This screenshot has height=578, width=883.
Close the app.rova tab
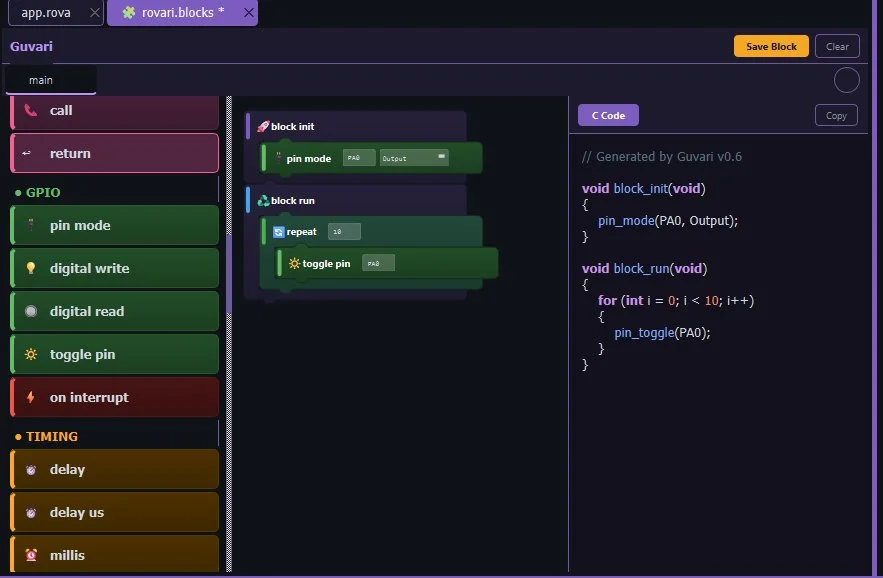(x=95, y=12)
